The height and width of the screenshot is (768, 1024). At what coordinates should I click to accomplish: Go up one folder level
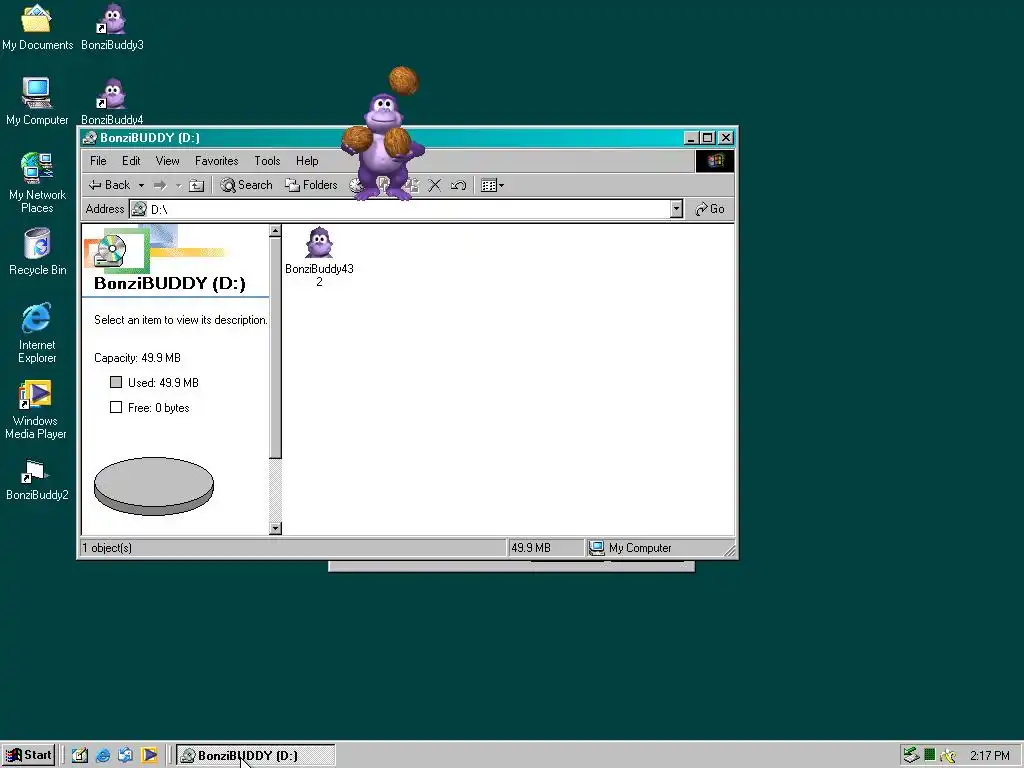point(197,185)
